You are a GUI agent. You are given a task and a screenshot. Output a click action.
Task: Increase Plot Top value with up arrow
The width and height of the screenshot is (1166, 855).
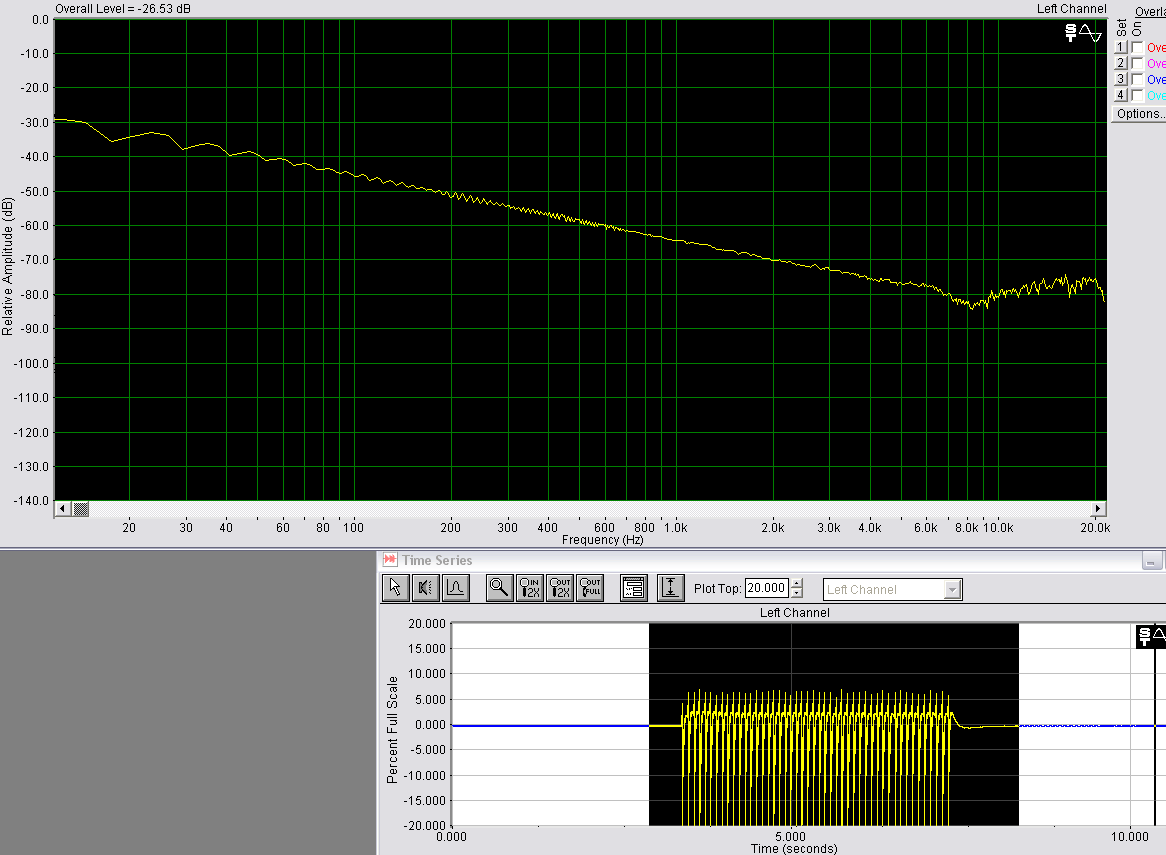pyautogui.click(x=797, y=584)
